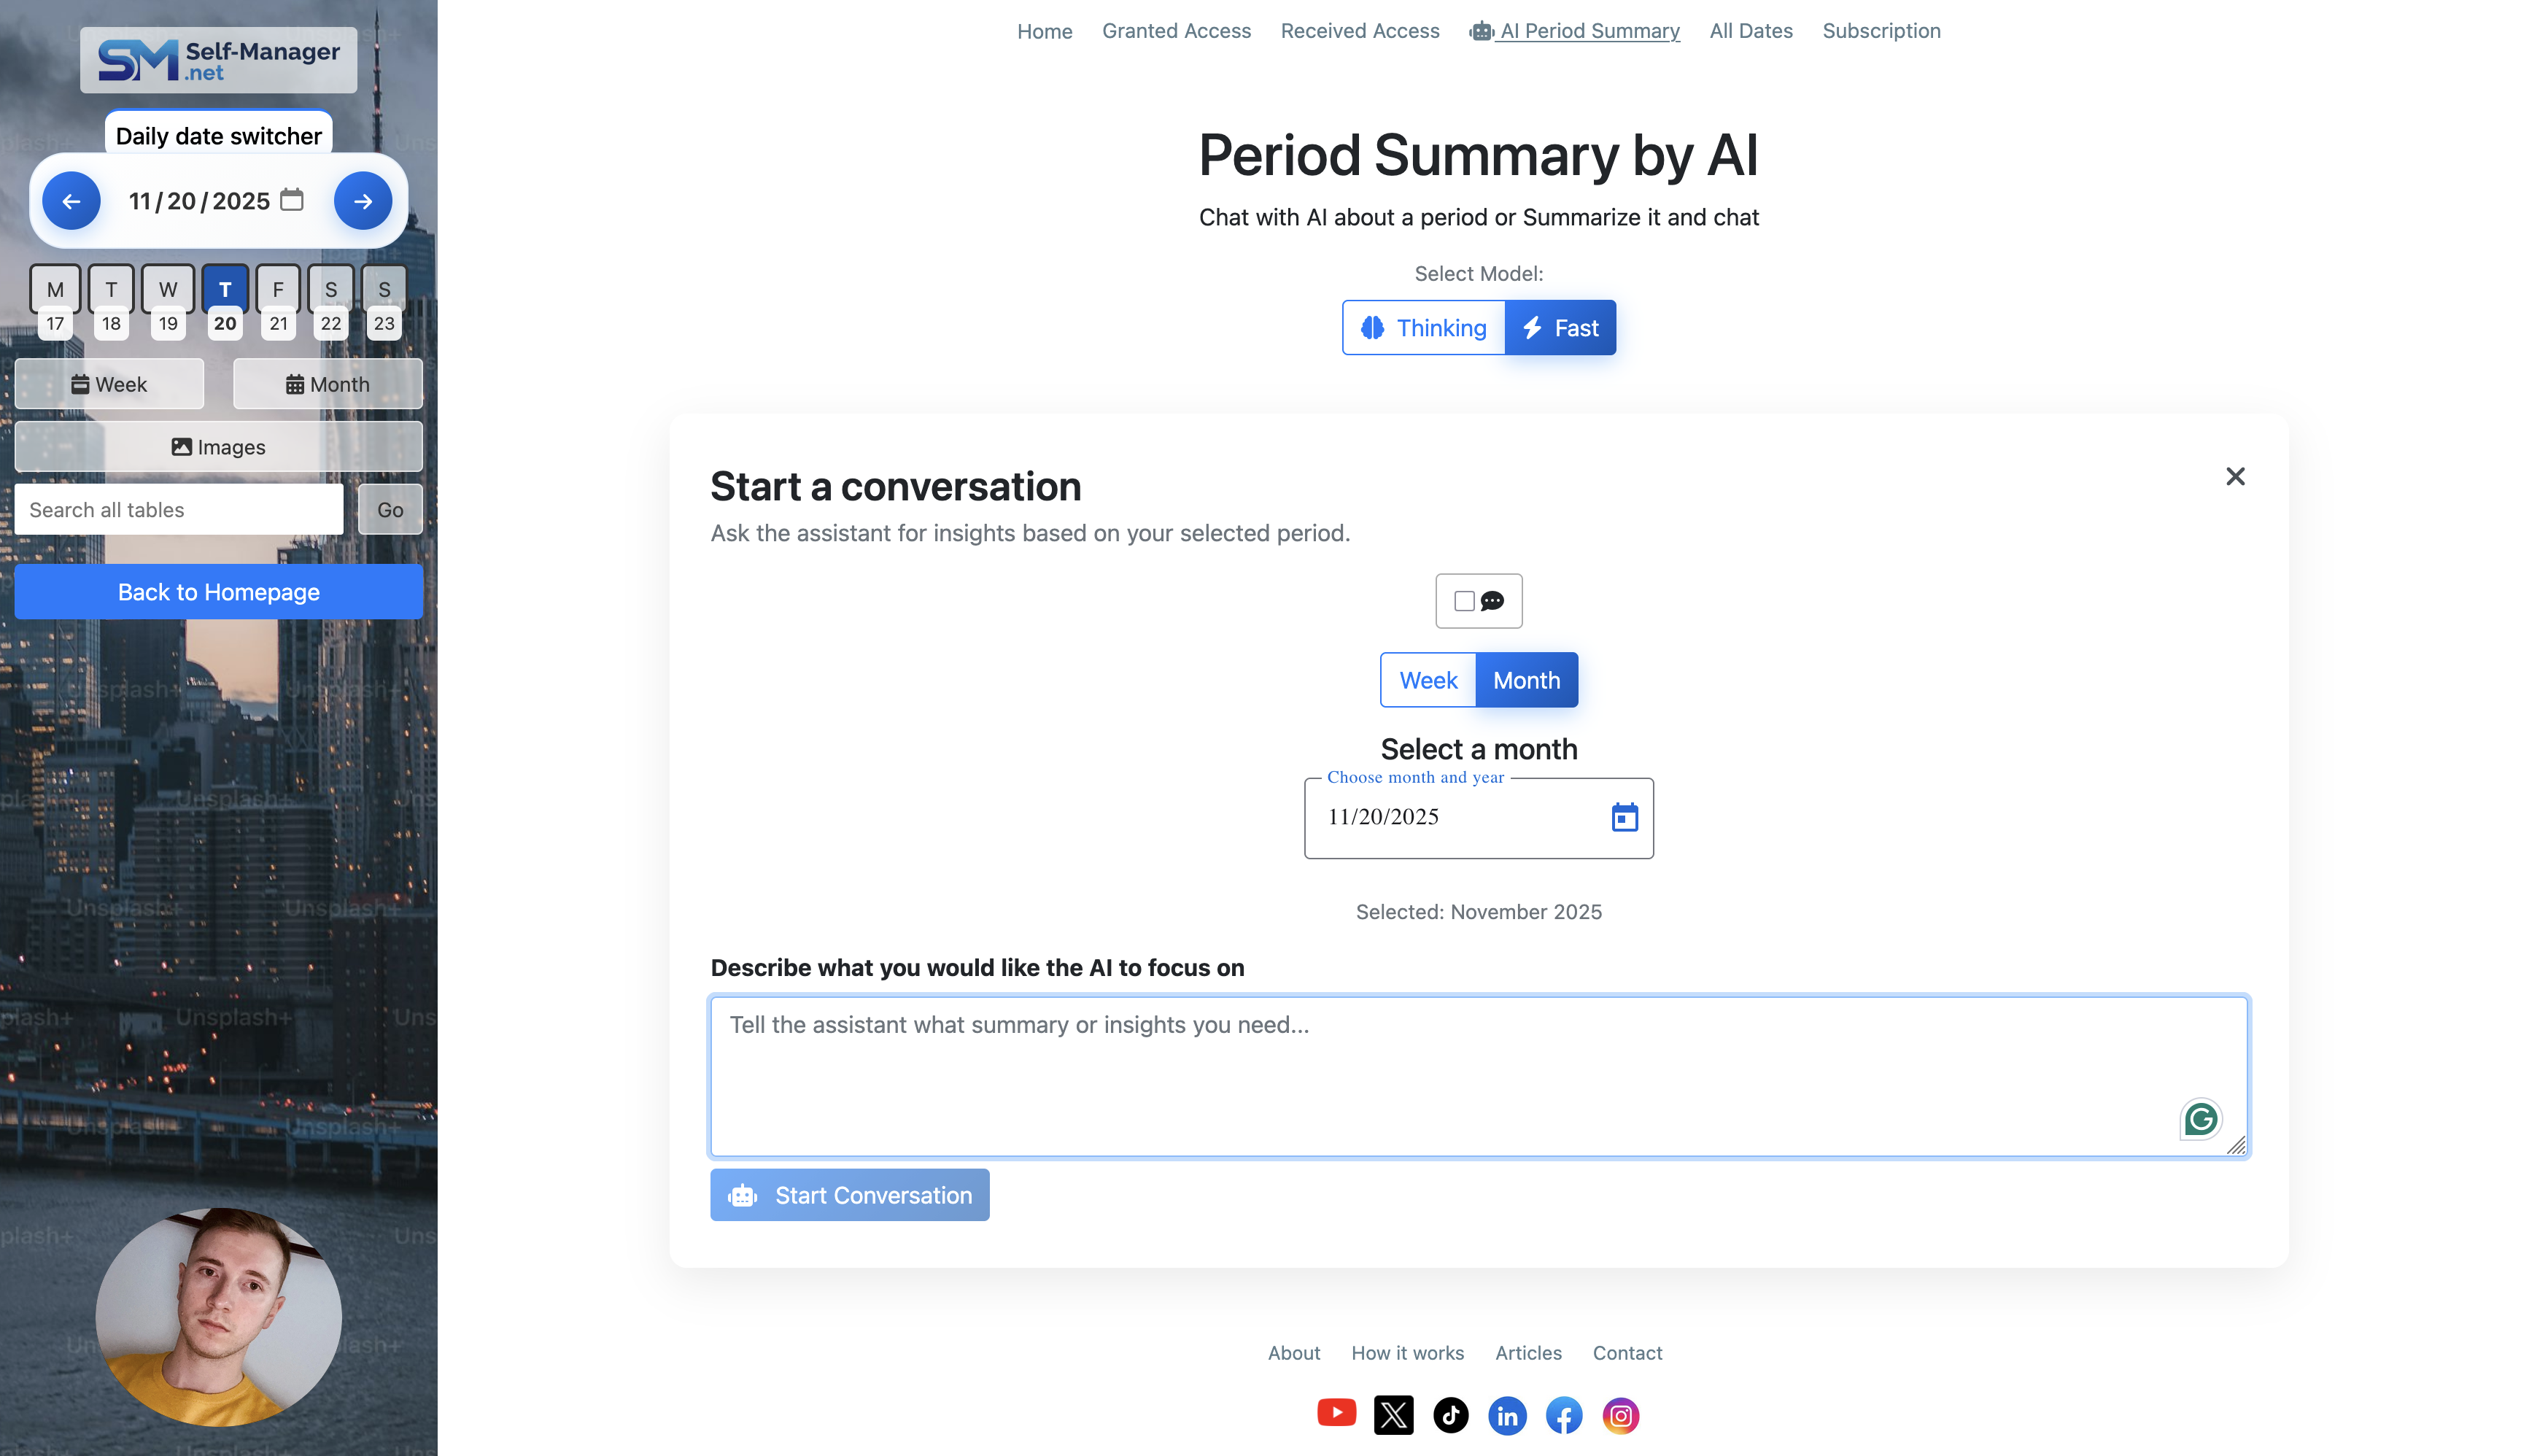Go to previous day with left arrow

(71, 201)
